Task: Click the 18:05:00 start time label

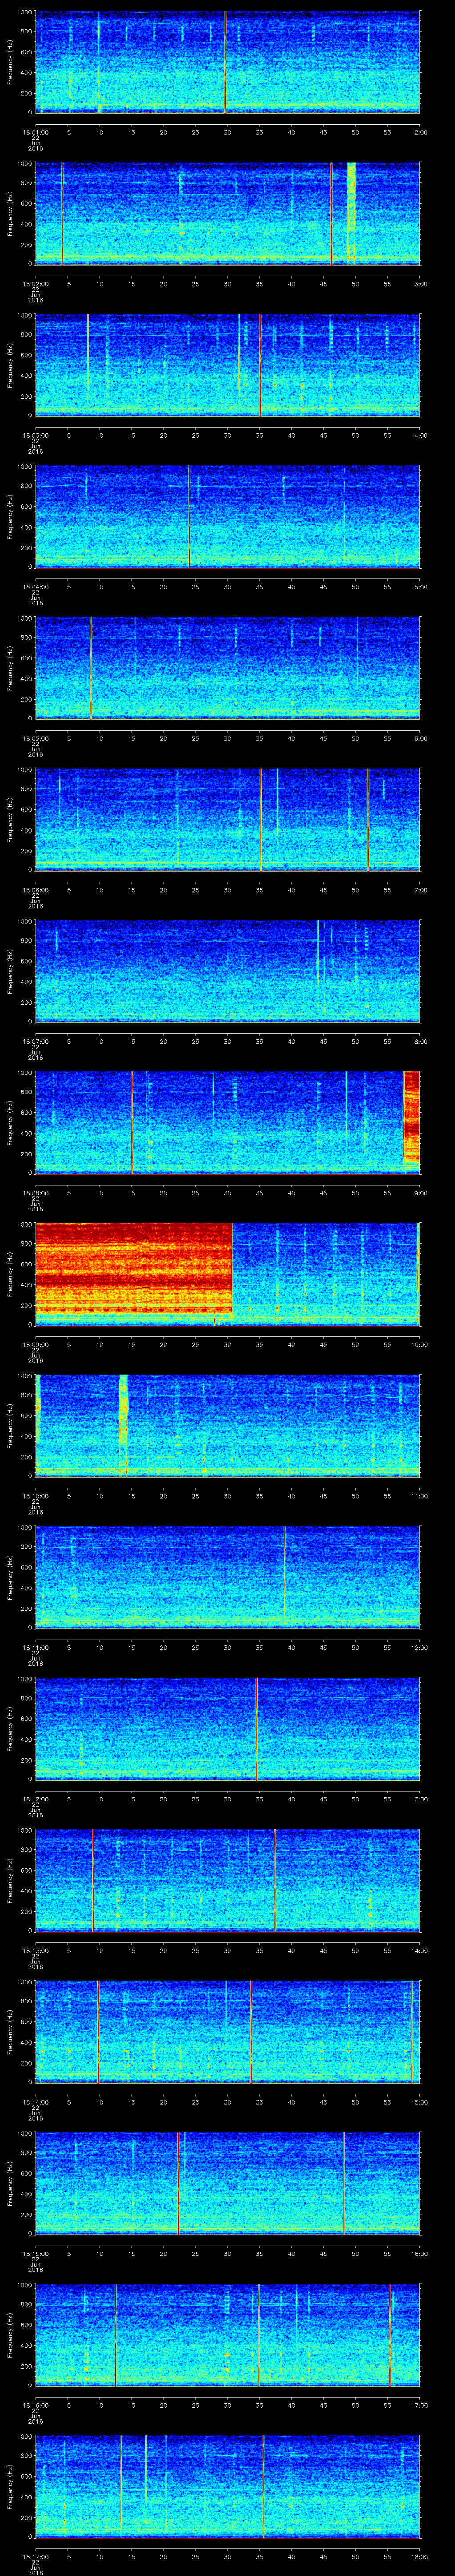Action: click(35, 738)
